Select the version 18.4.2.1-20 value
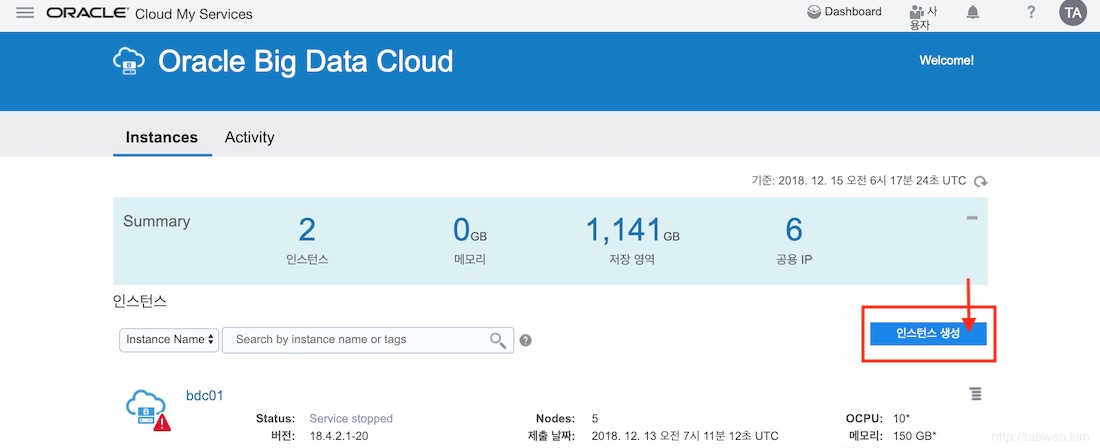 point(339,436)
